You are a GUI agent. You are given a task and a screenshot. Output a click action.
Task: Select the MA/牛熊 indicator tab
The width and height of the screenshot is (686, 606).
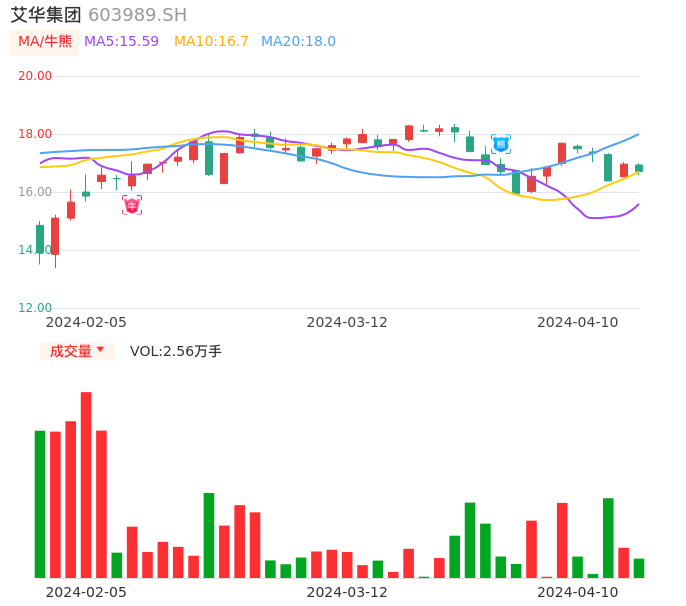coord(45,42)
